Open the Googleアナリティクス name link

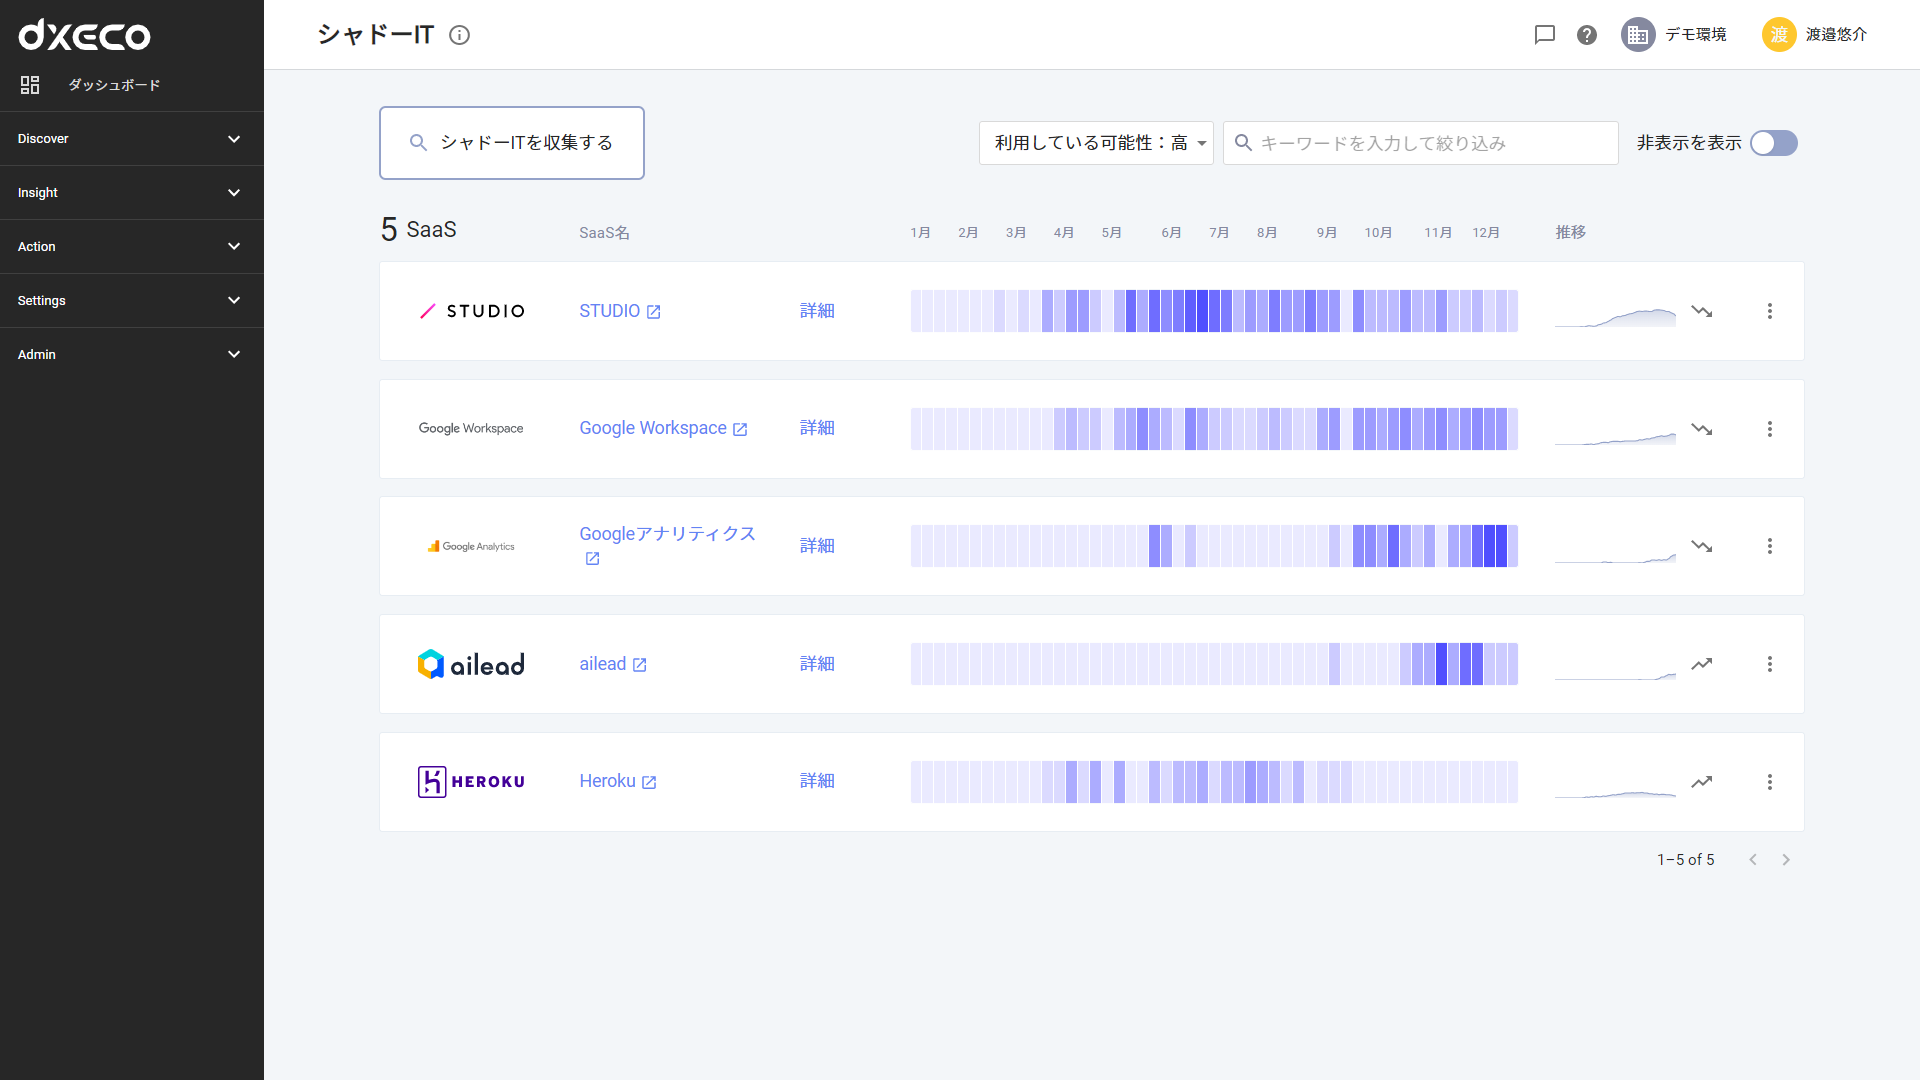pos(667,534)
